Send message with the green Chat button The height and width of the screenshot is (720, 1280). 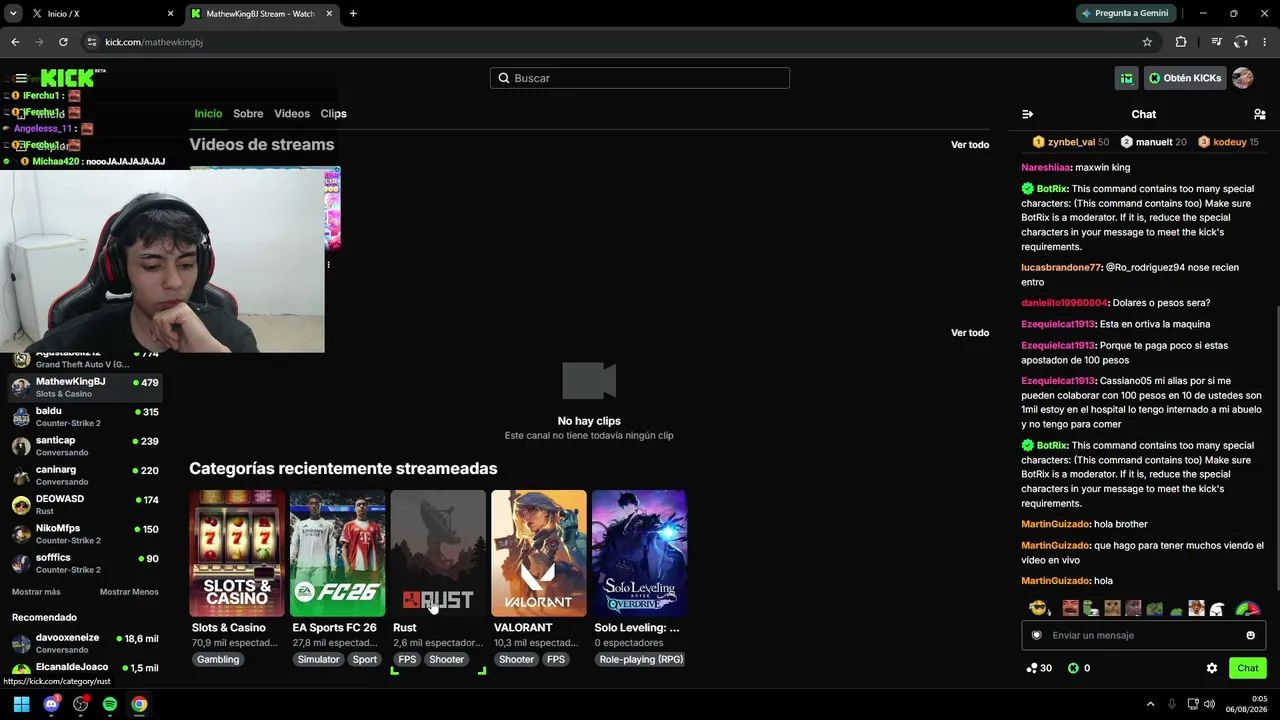(x=1247, y=668)
